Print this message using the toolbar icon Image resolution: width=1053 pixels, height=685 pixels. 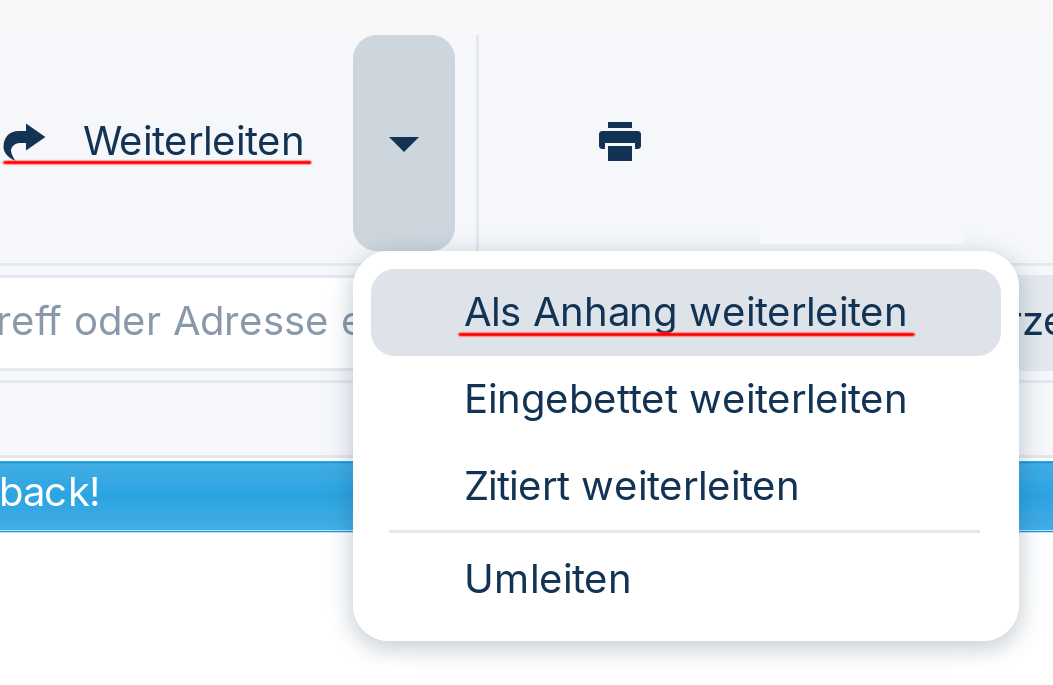pos(619,141)
